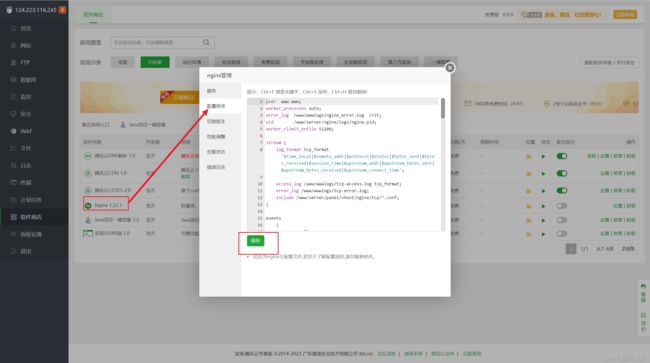The height and width of the screenshot is (363, 650).
Task: Click the Java项目一键部署 3.5 entry in the list
Action: [116, 220]
